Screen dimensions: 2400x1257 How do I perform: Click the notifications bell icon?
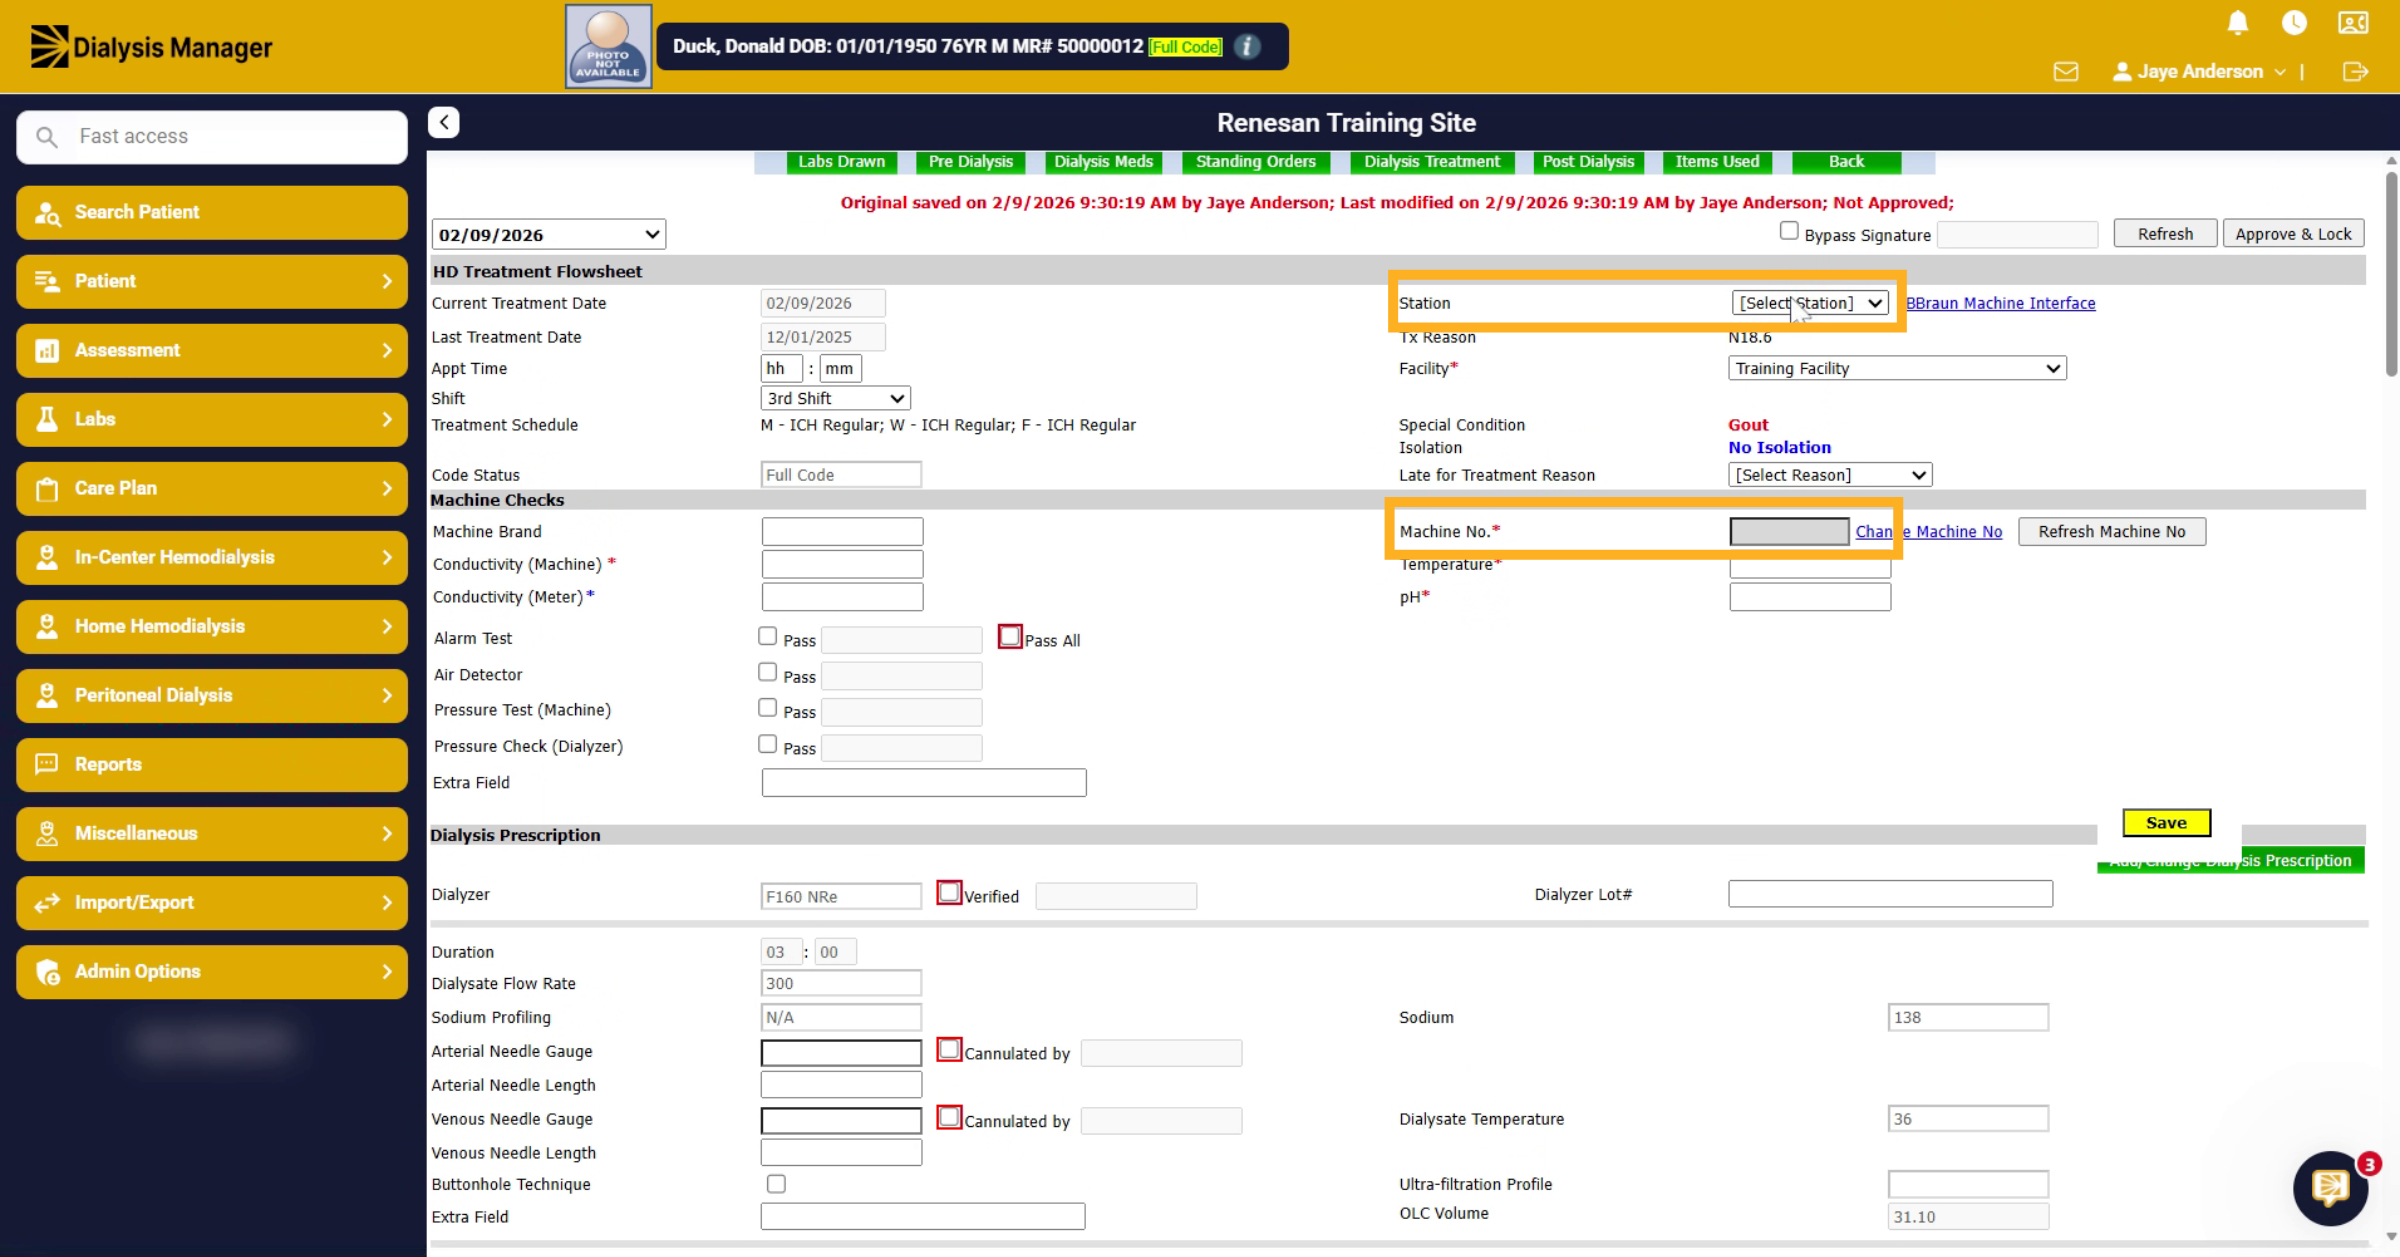(2238, 23)
